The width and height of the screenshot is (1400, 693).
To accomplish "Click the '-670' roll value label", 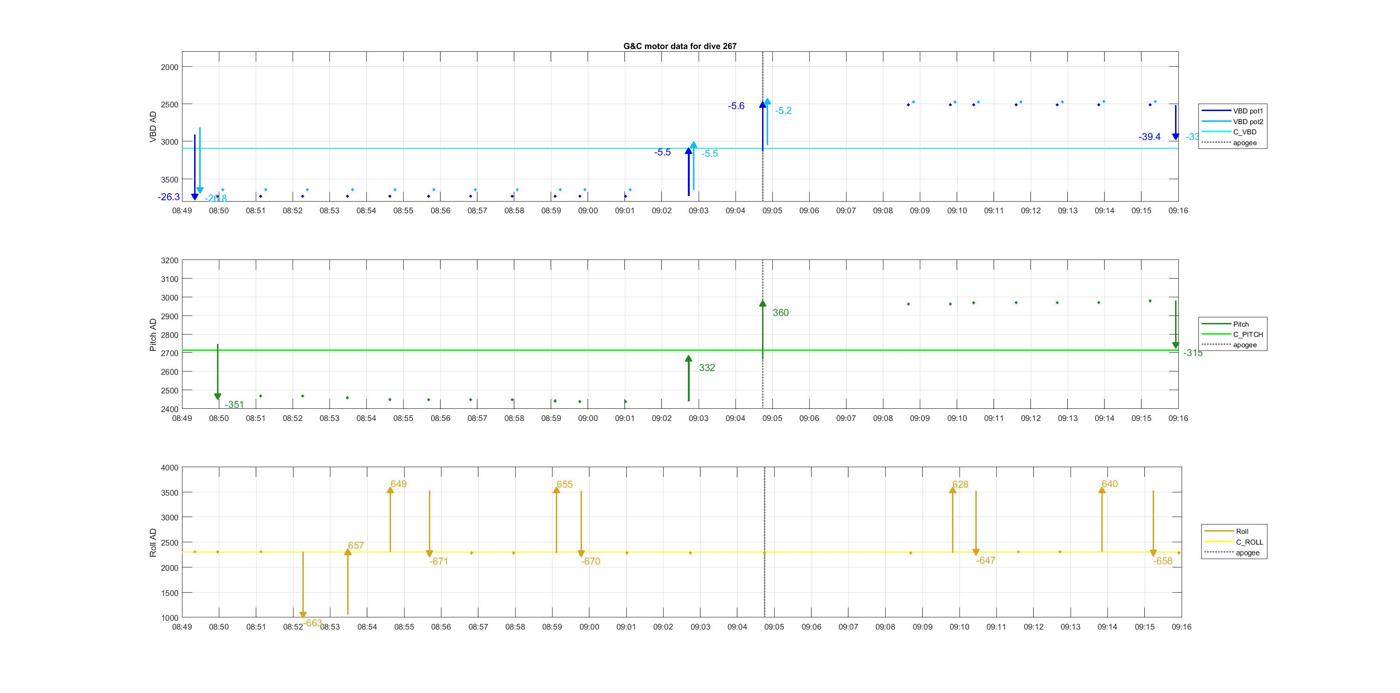I will click(x=591, y=562).
